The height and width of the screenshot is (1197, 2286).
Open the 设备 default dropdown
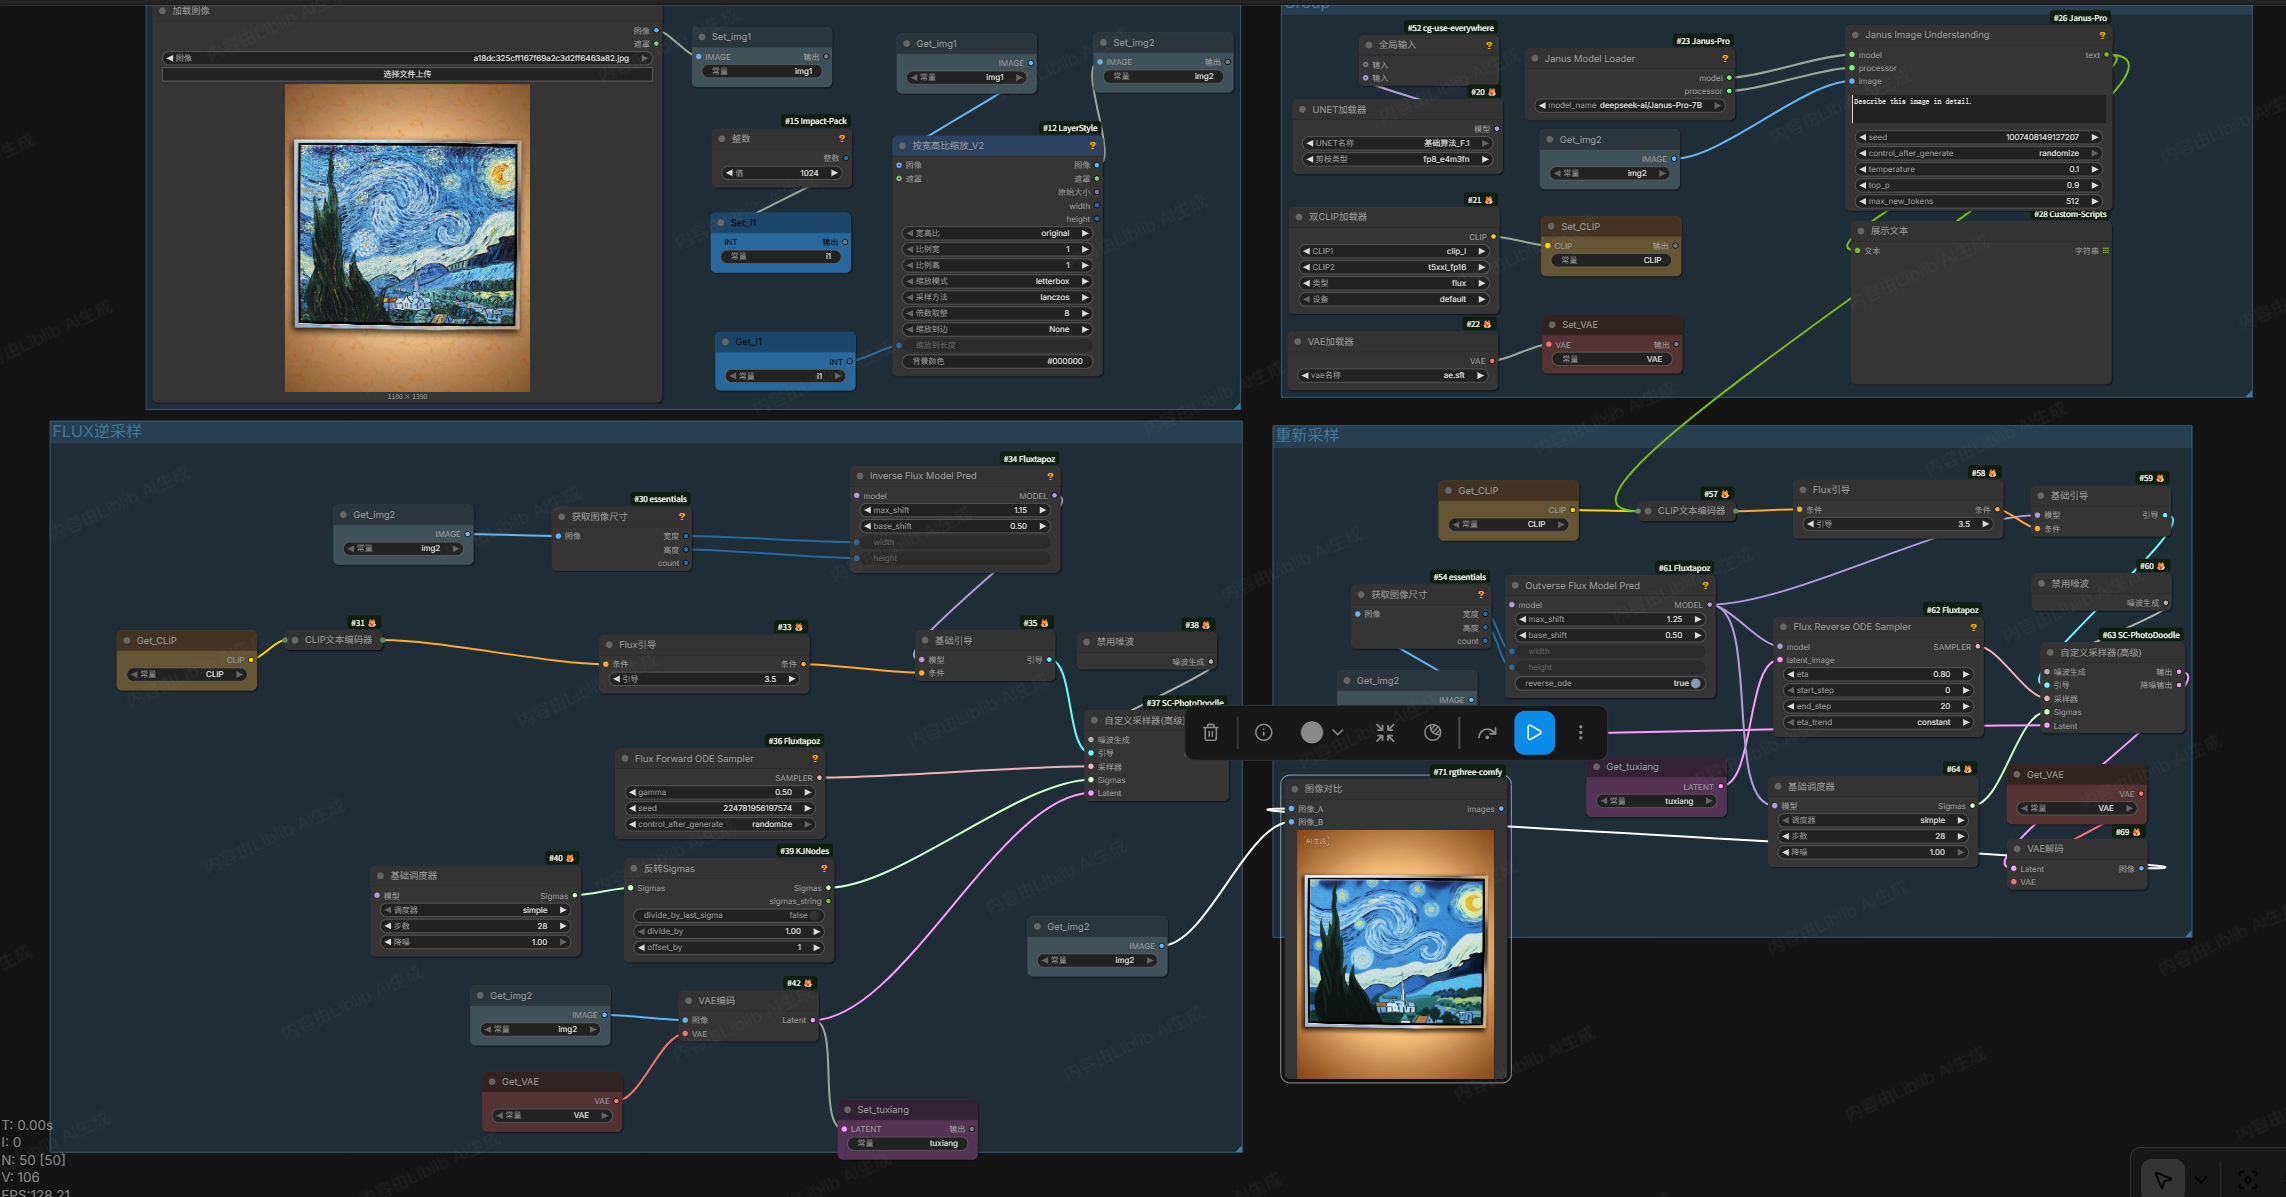[1394, 300]
